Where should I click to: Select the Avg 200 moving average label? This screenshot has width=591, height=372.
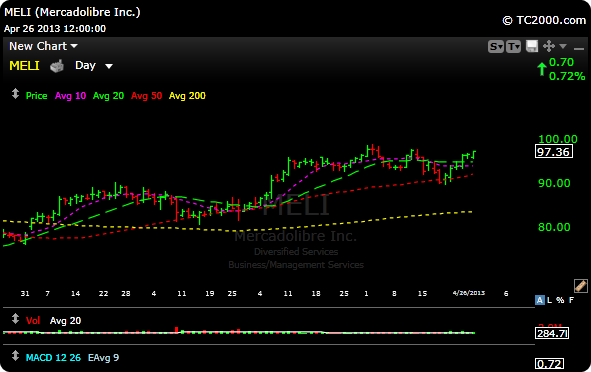(x=187, y=96)
